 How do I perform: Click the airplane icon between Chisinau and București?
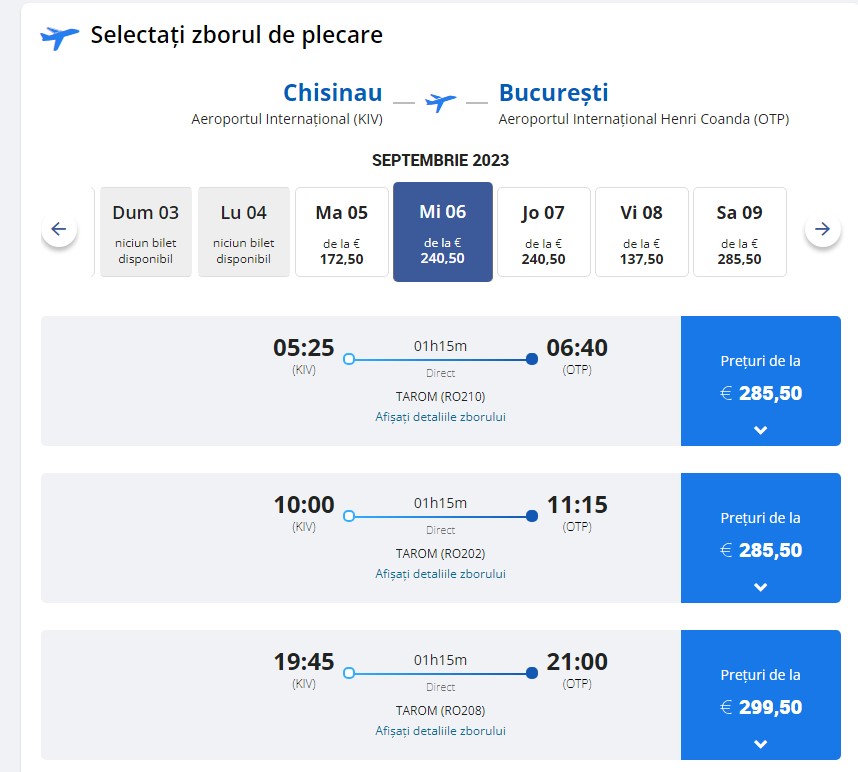tap(440, 102)
